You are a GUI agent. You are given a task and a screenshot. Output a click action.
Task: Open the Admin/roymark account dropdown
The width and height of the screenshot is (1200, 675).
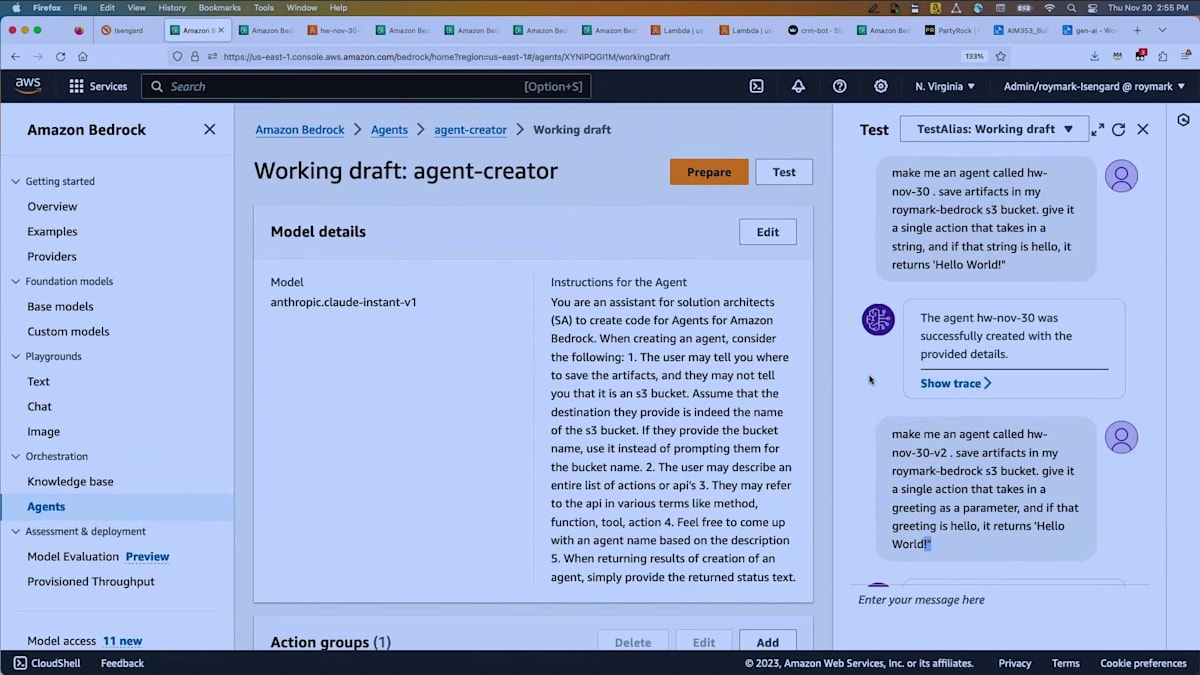coord(1095,87)
